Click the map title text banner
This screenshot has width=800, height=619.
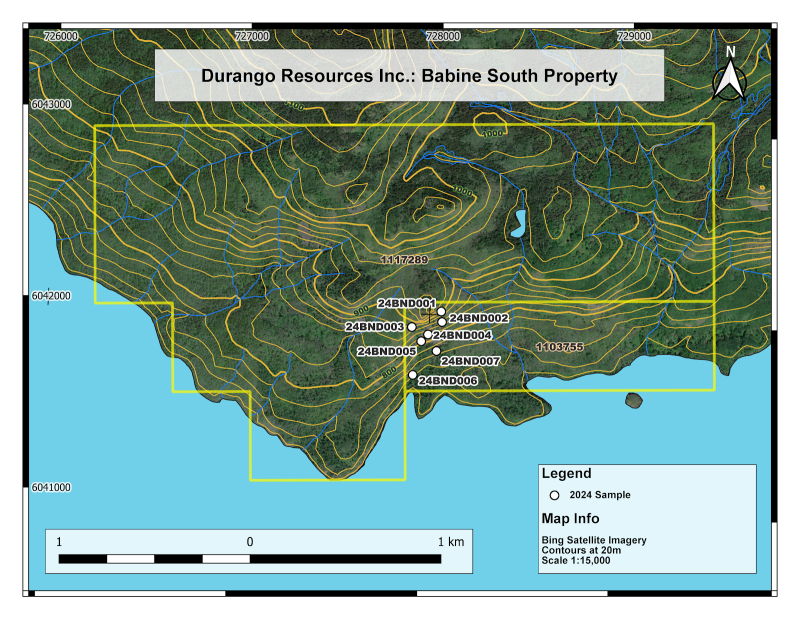click(x=409, y=76)
